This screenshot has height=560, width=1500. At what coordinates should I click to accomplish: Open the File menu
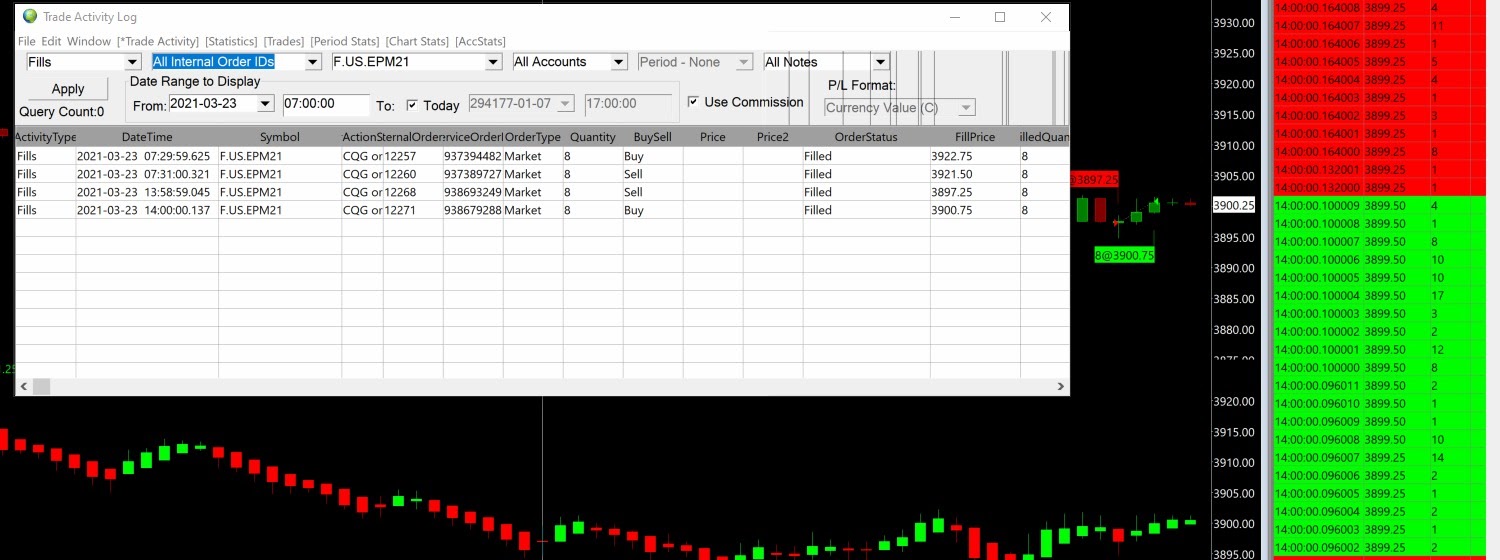point(26,41)
